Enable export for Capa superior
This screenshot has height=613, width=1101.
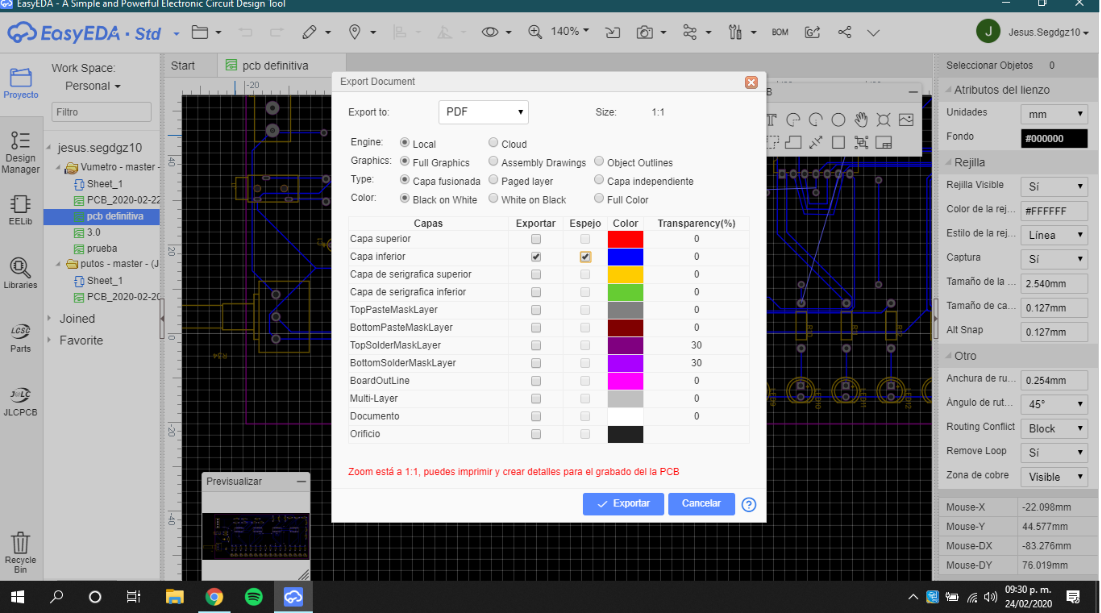click(536, 240)
